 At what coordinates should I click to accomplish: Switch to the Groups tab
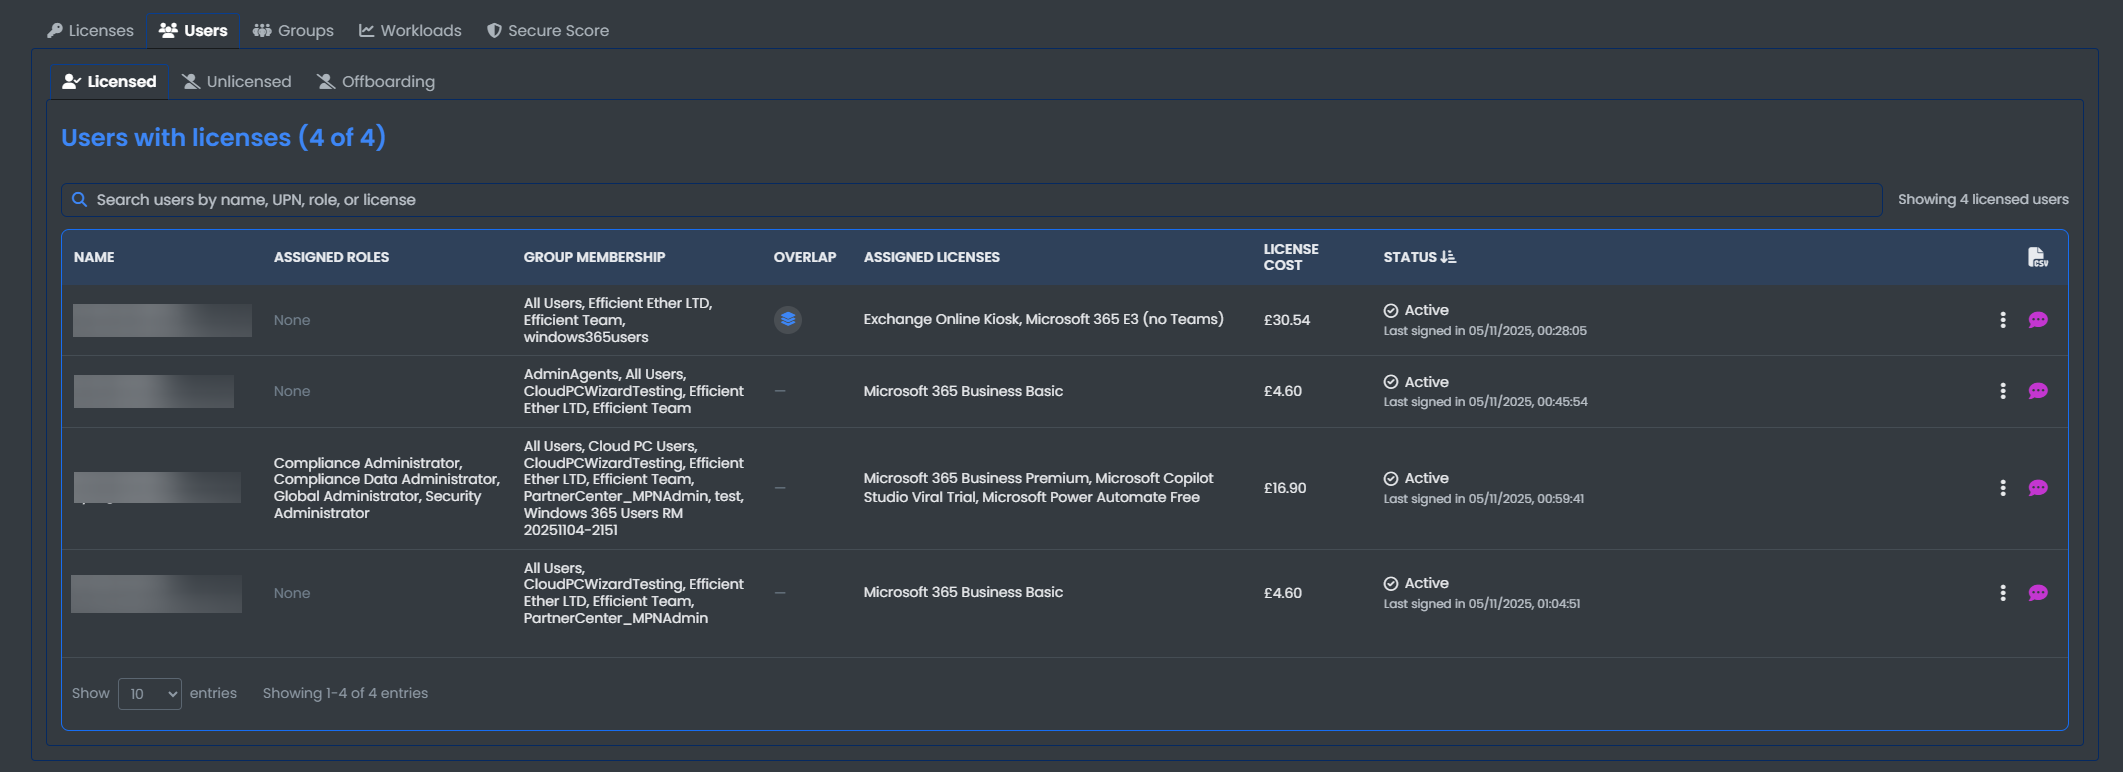click(x=293, y=31)
